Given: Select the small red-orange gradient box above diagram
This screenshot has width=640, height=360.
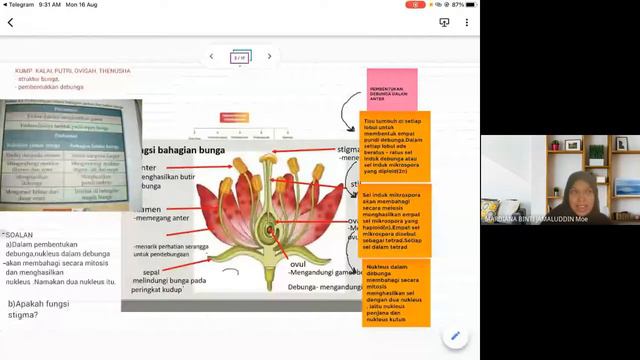Looking at the screenshot, I should click(234, 118).
